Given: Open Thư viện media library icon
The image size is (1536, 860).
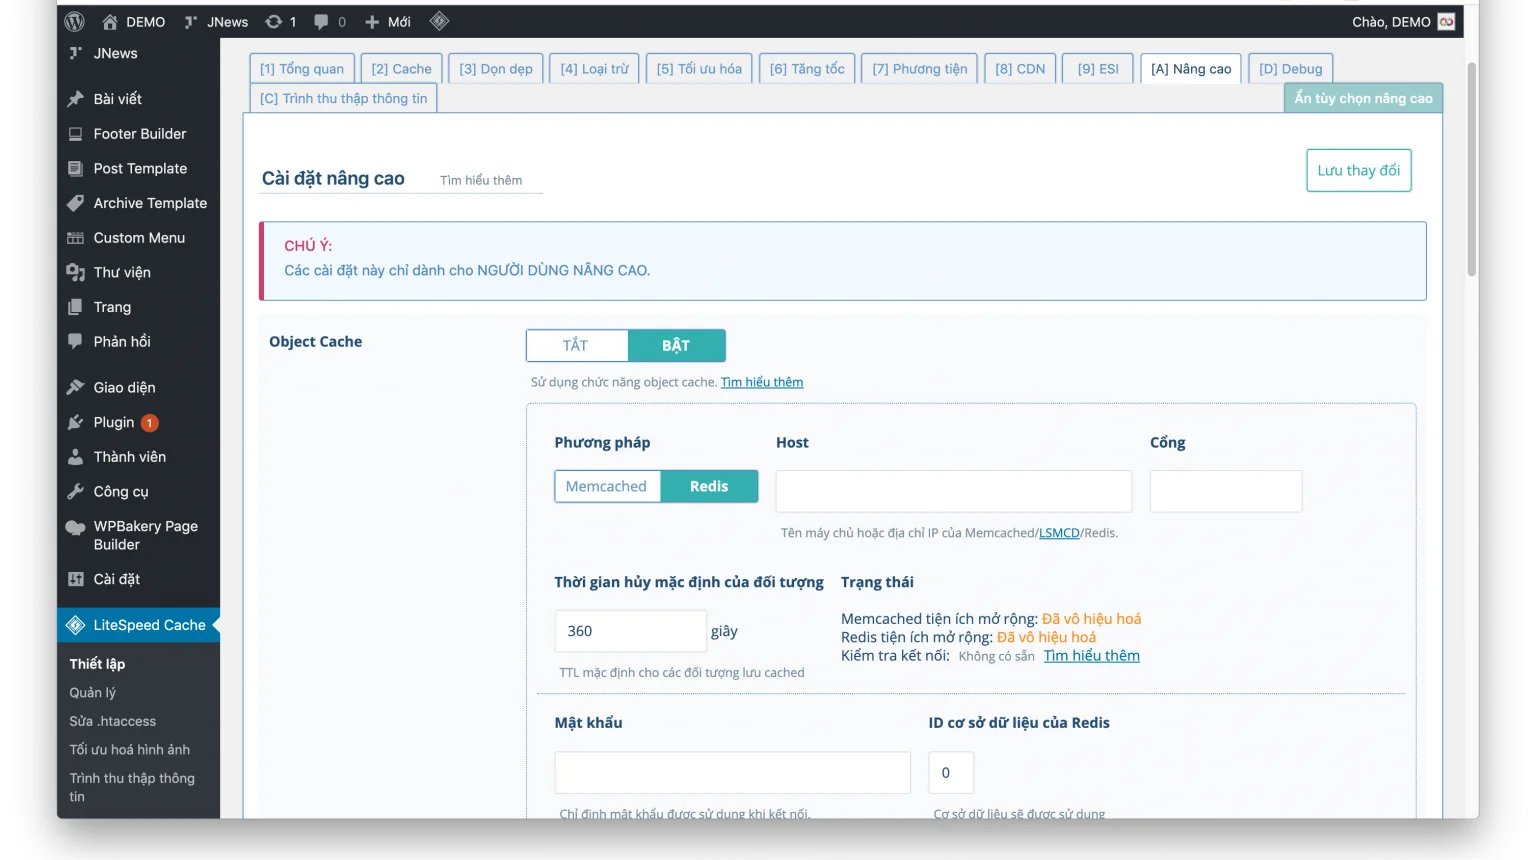Looking at the screenshot, I should point(75,273).
